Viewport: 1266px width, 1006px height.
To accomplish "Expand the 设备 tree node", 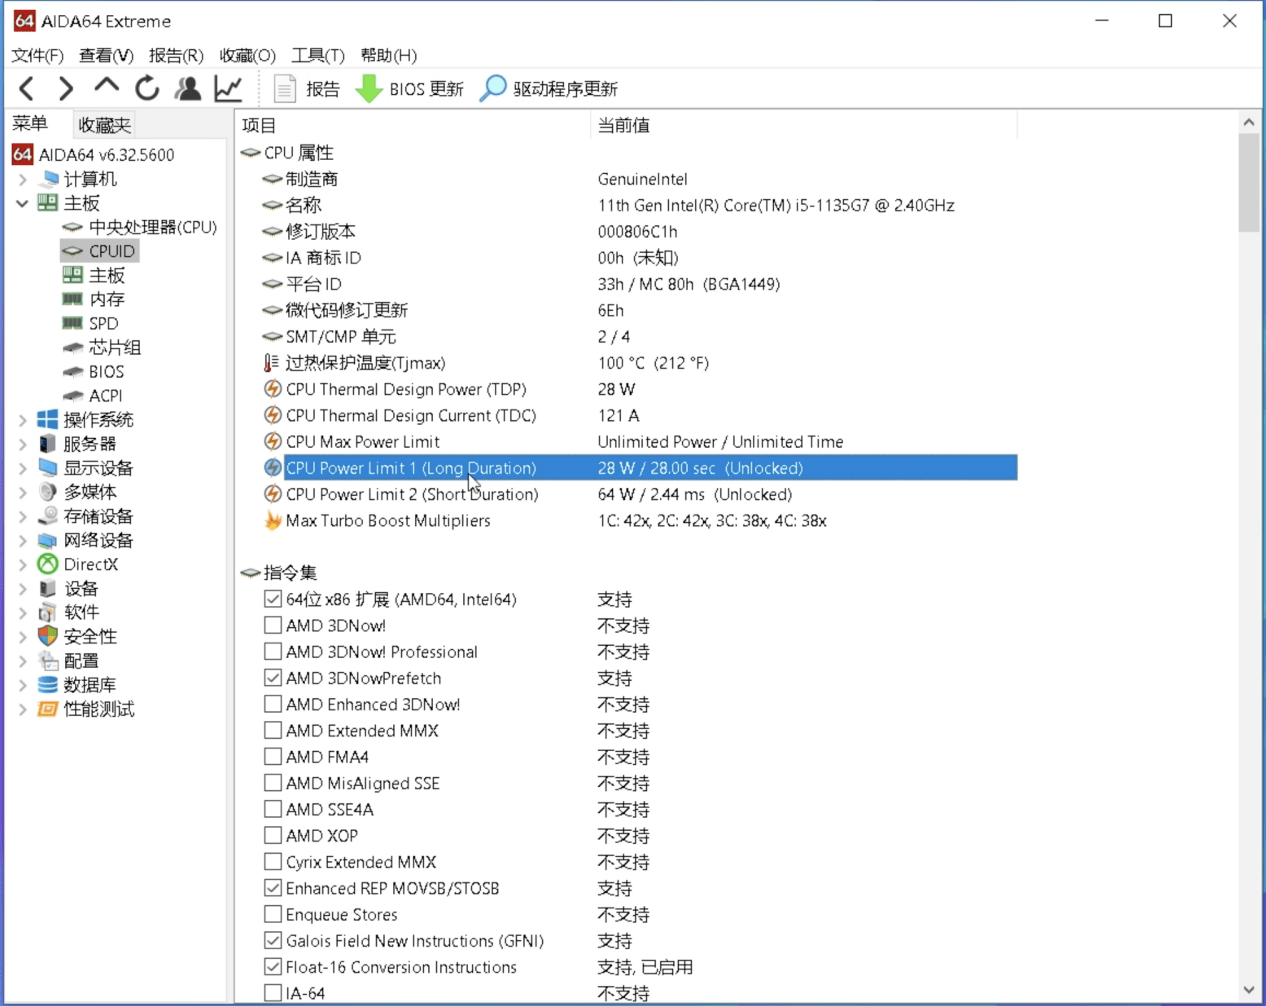I will (23, 589).
